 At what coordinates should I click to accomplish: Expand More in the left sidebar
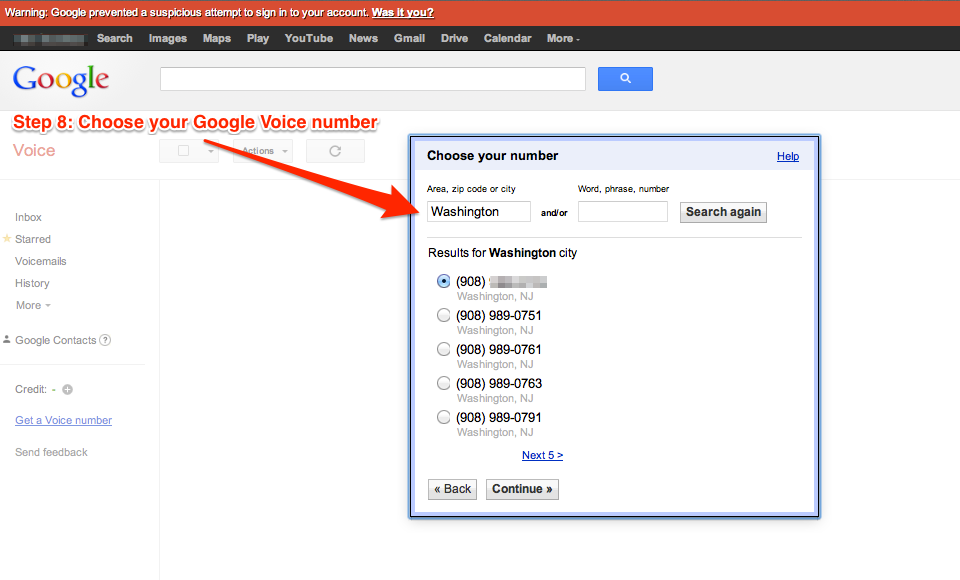32,305
